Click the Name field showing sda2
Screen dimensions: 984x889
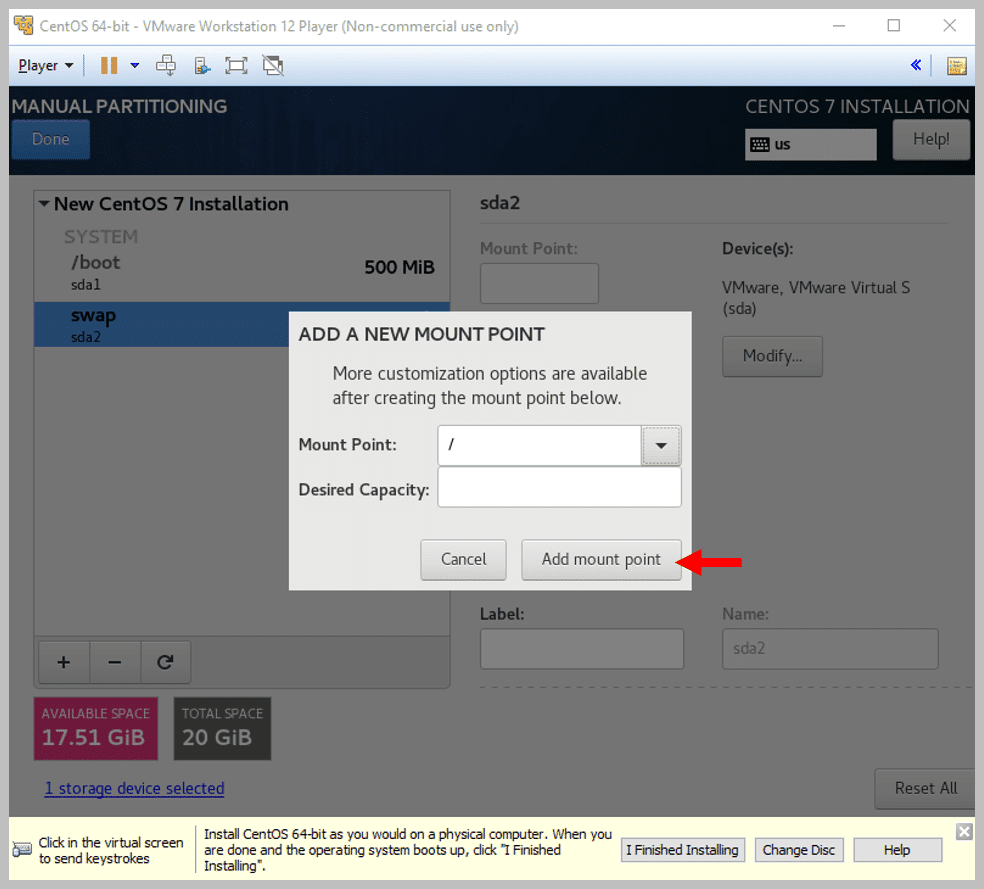click(830, 649)
